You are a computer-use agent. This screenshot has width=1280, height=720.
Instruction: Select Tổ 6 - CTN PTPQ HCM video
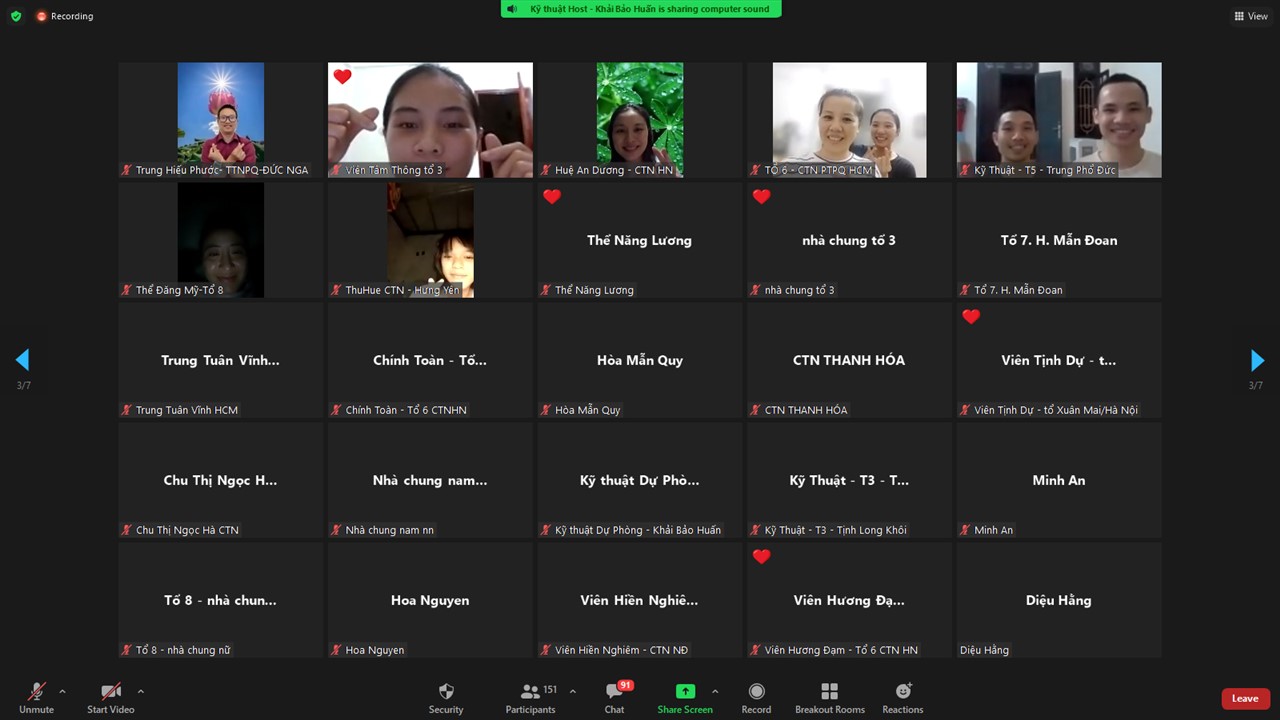[849, 120]
